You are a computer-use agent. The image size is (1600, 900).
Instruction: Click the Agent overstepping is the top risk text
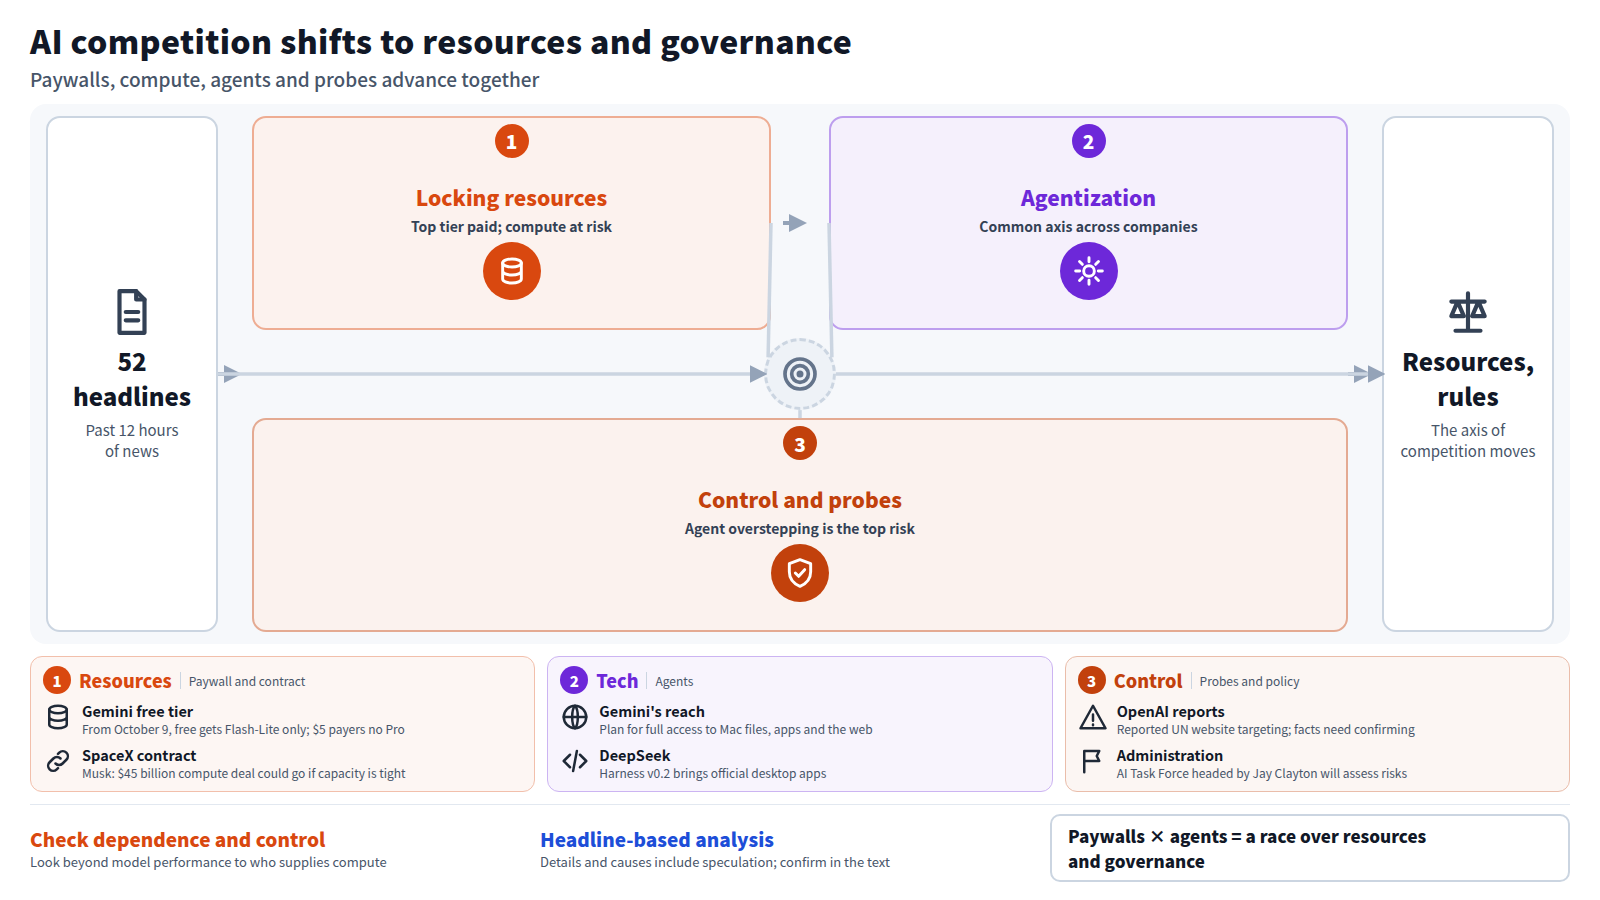[x=800, y=529]
